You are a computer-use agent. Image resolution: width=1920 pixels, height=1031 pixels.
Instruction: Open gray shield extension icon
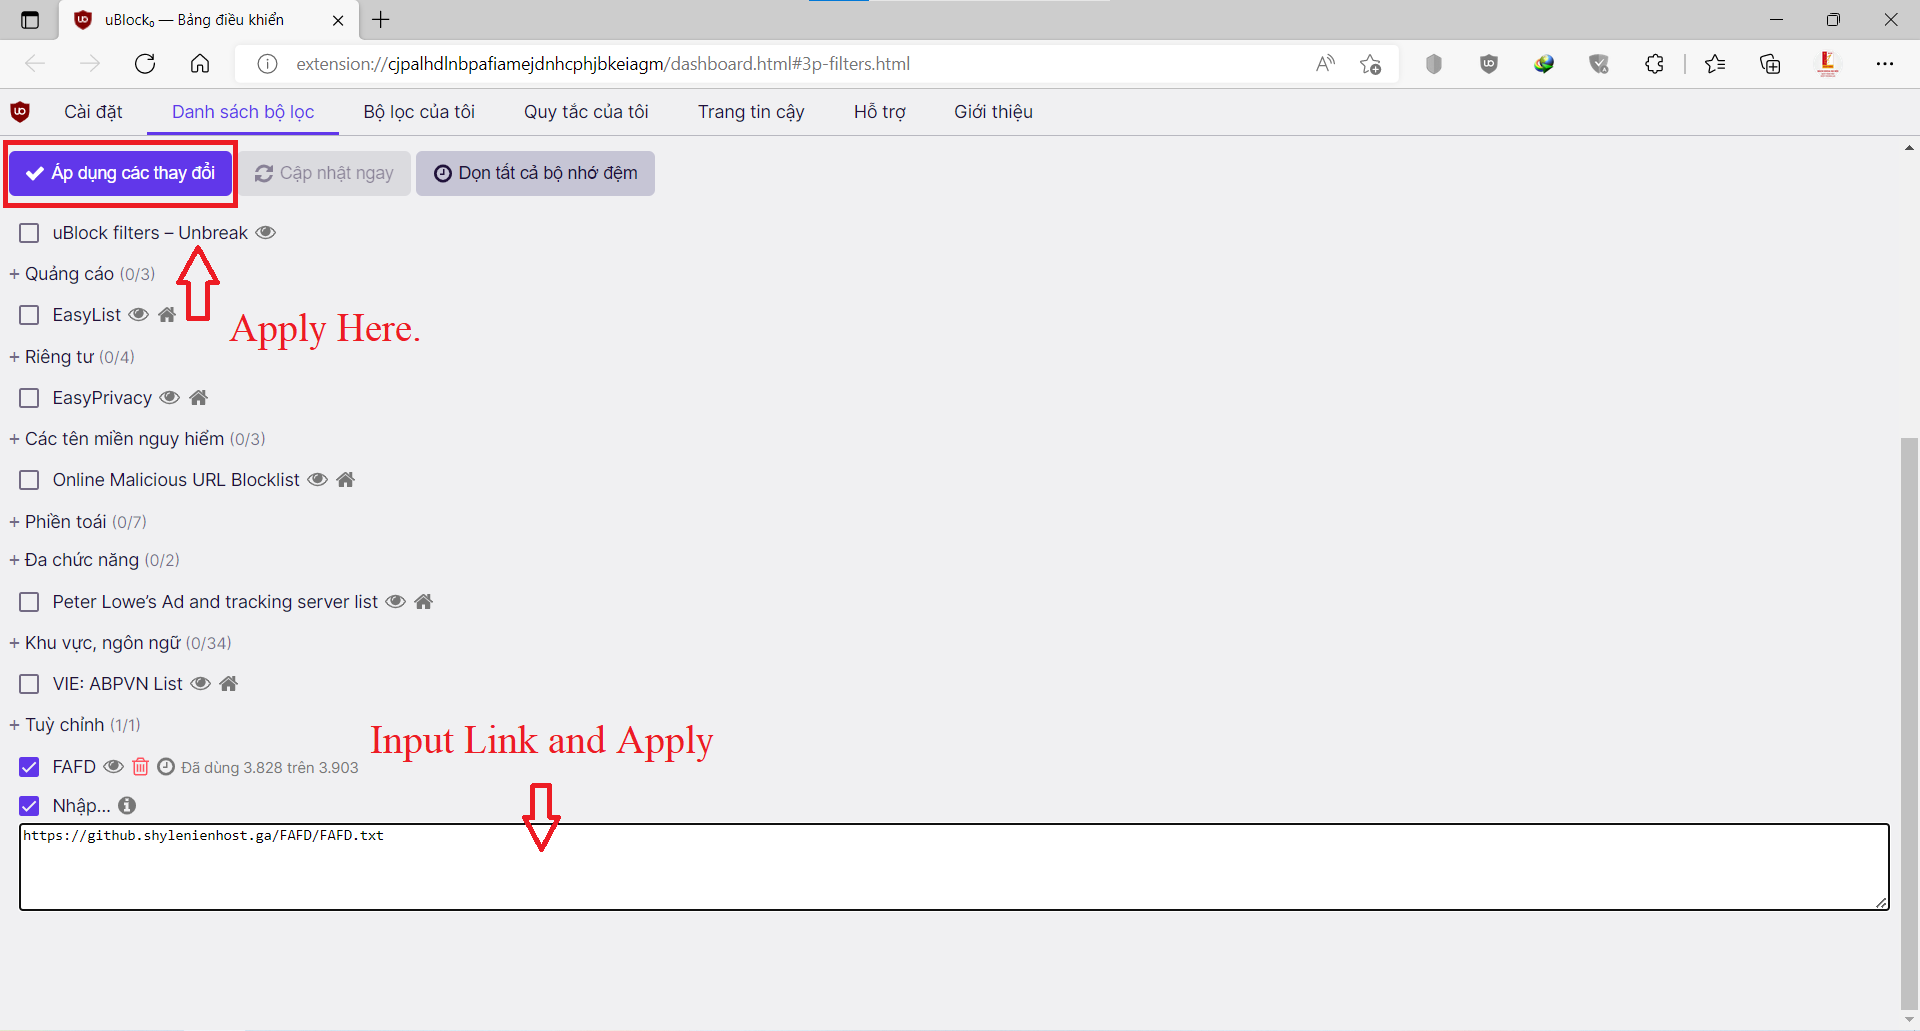(x=1434, y=64)
